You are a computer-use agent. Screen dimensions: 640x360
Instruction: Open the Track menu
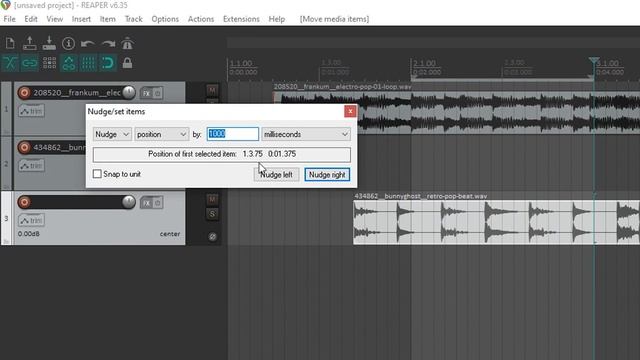click(x=133, y=19)
